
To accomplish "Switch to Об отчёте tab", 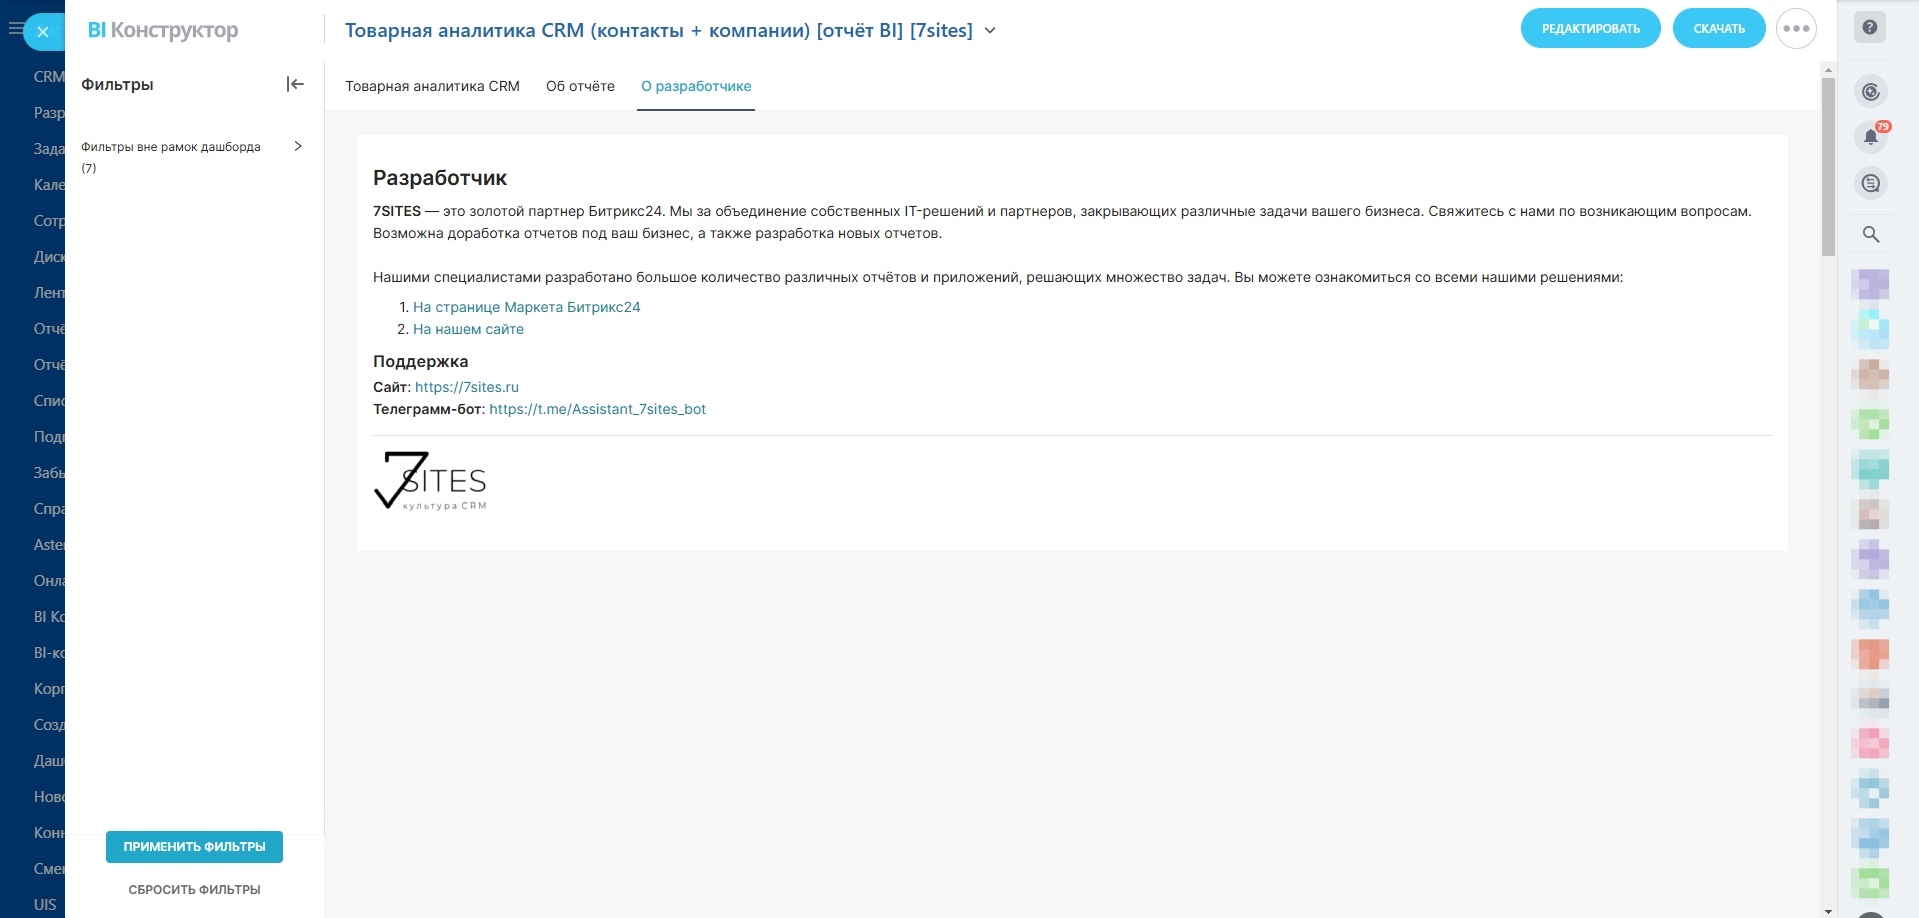I will click(x=580, y=86).
